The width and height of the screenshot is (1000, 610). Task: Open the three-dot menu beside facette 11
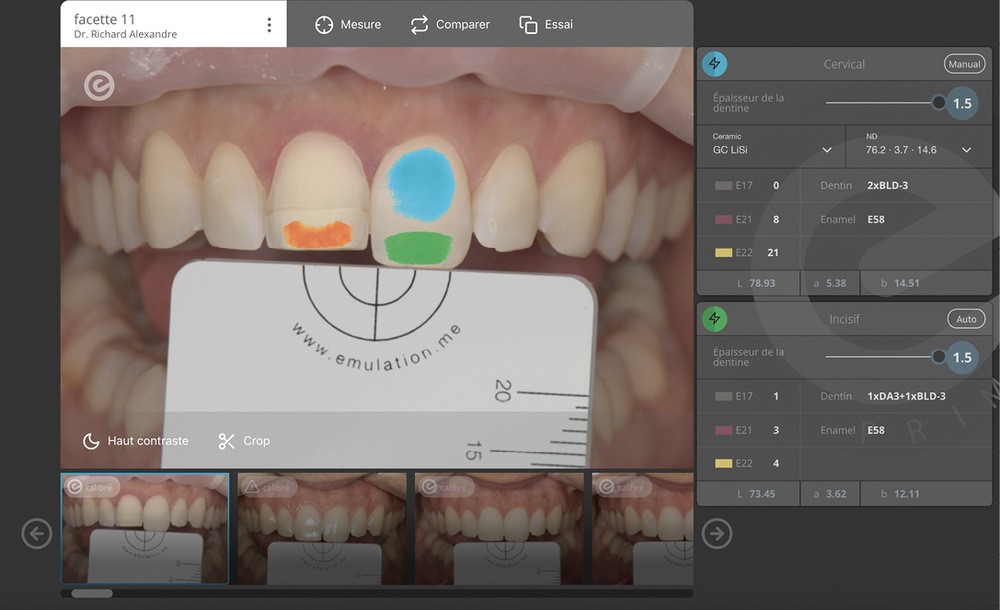coord(268,25)
